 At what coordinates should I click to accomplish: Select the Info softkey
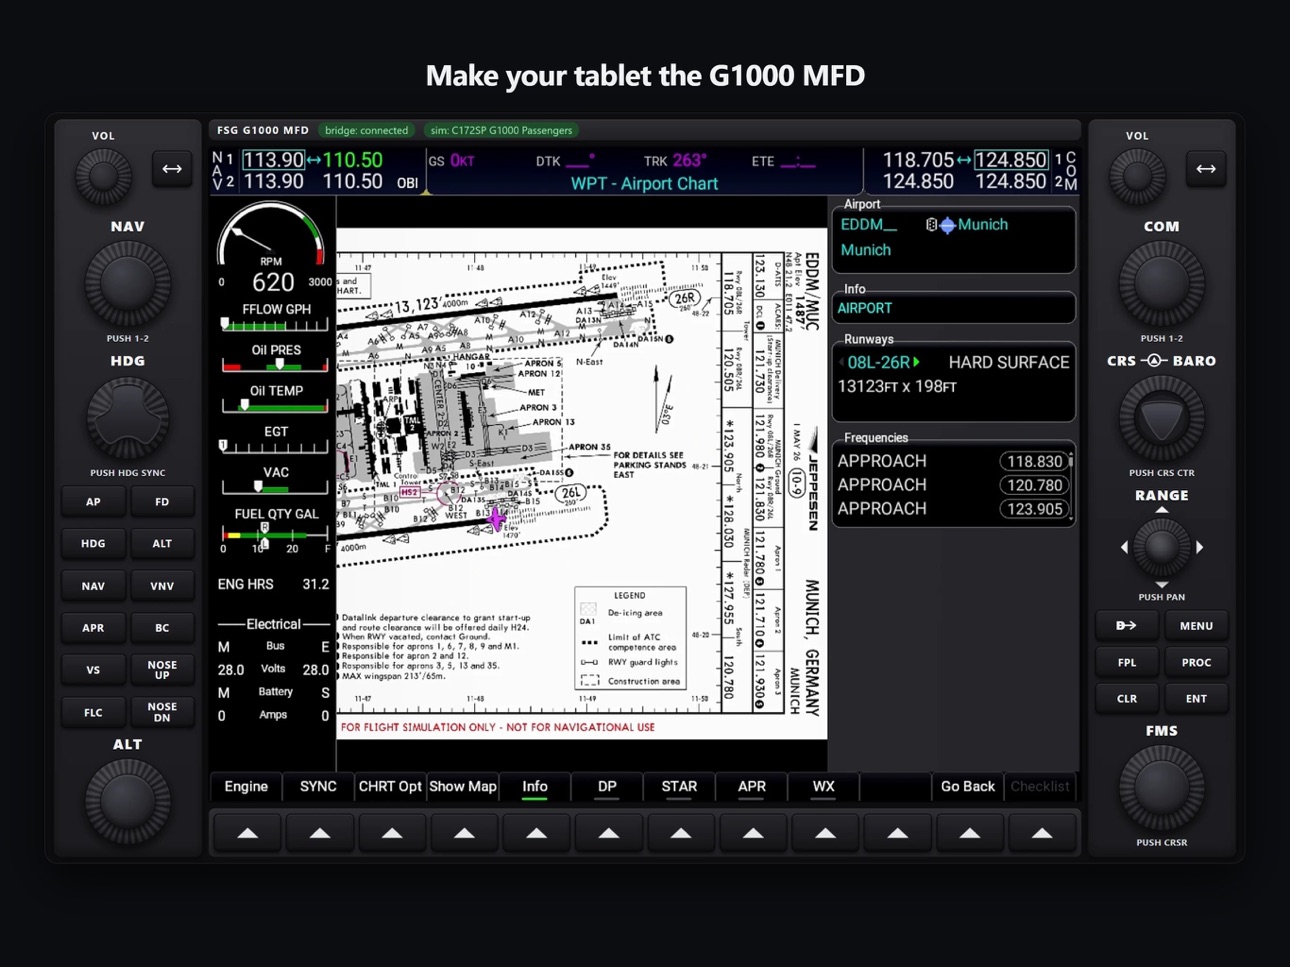click(535, 787)
